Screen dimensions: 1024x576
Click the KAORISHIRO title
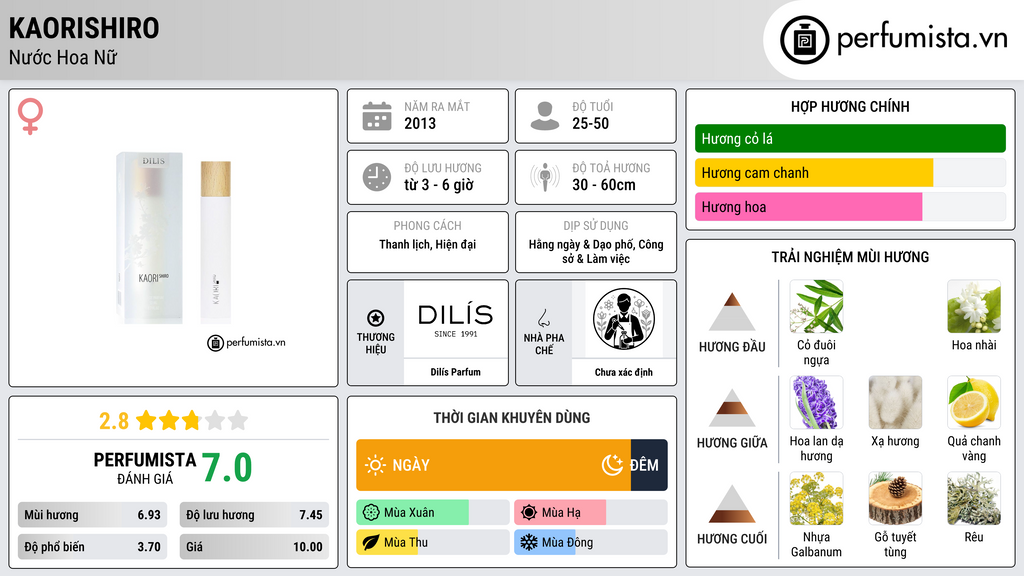[84, 28]
